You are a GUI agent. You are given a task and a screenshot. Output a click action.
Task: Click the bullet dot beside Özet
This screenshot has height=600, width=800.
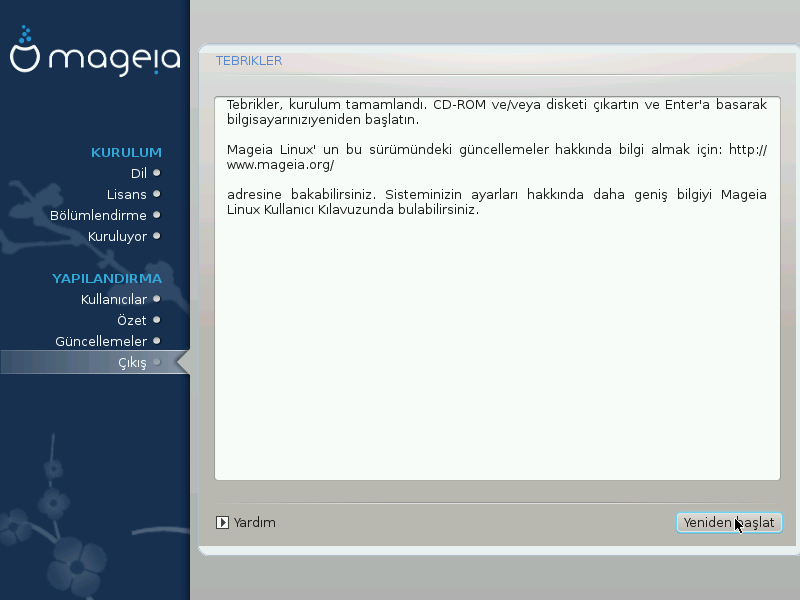click(x=157, y=320)
